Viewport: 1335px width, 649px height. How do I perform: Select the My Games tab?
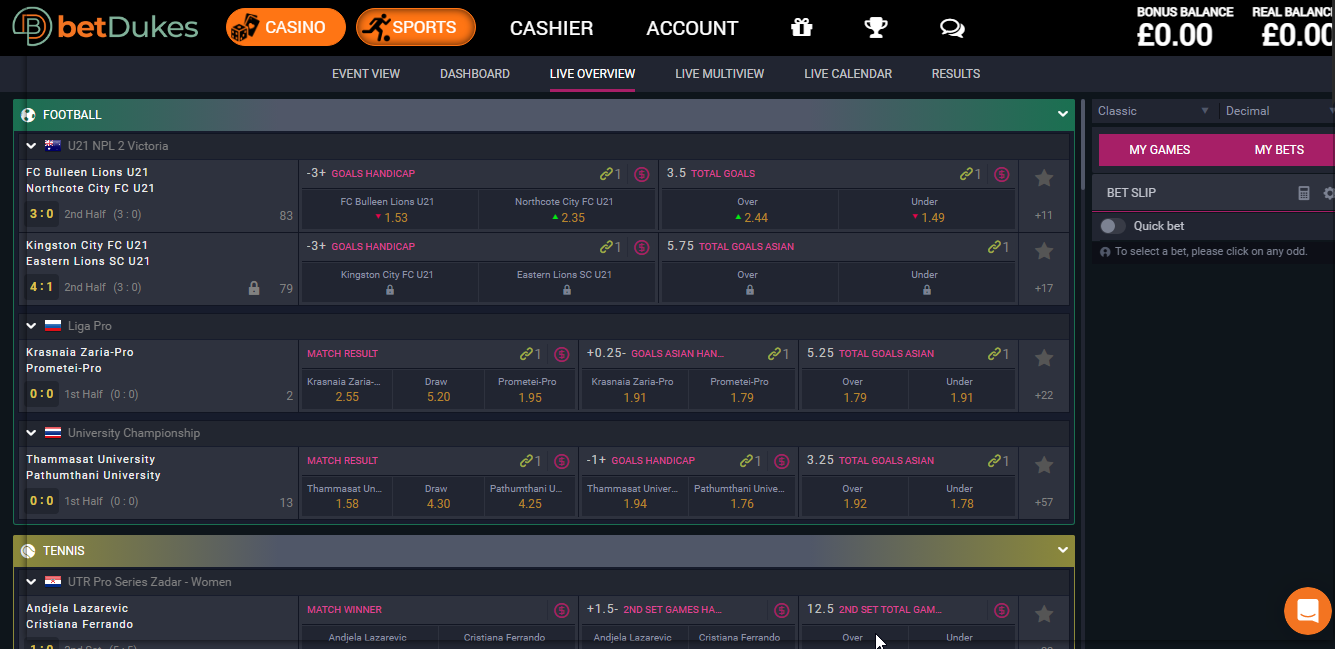1160,150
